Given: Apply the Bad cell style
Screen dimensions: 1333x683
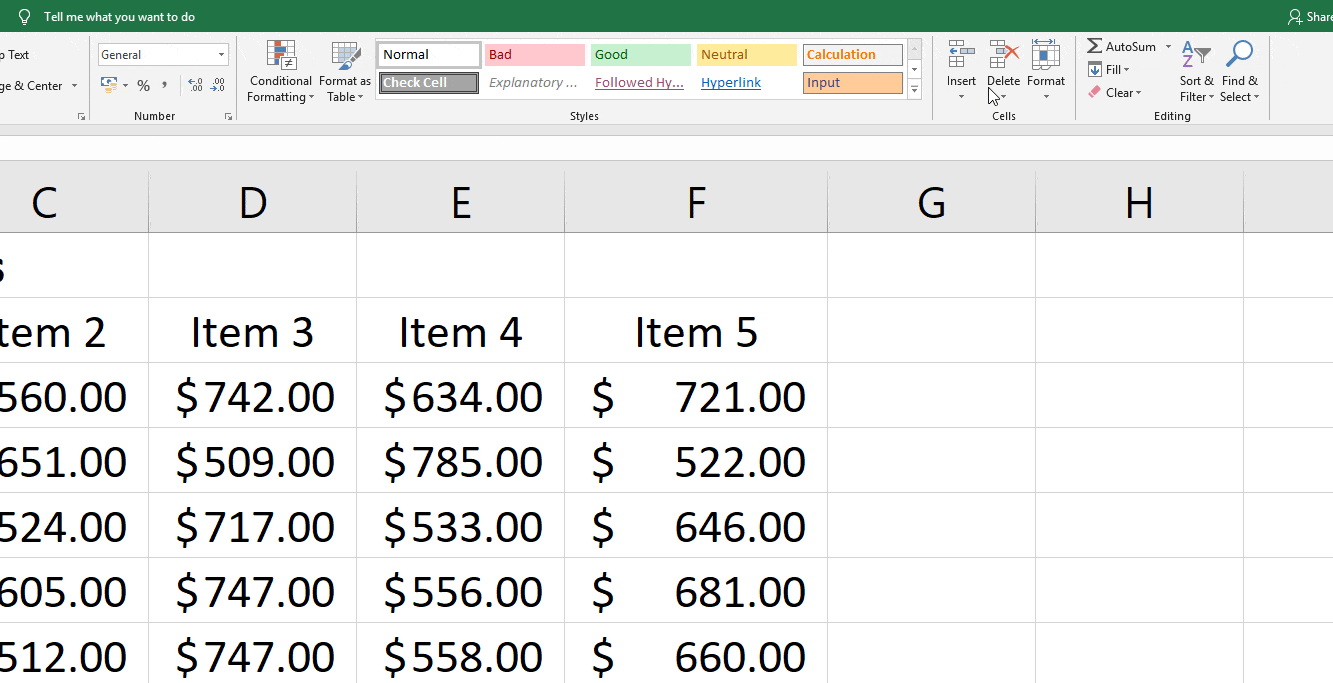Looking at the screenshot, I should (534, 54).
